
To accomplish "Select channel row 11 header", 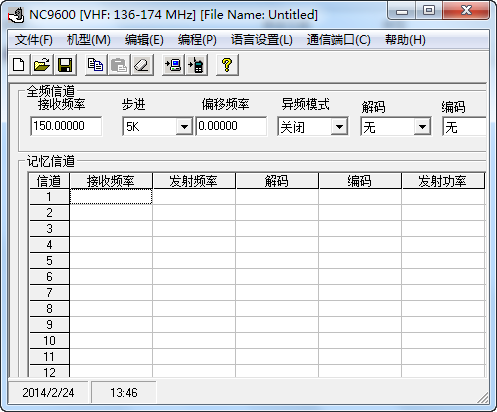I will click(x=49, y=357).
